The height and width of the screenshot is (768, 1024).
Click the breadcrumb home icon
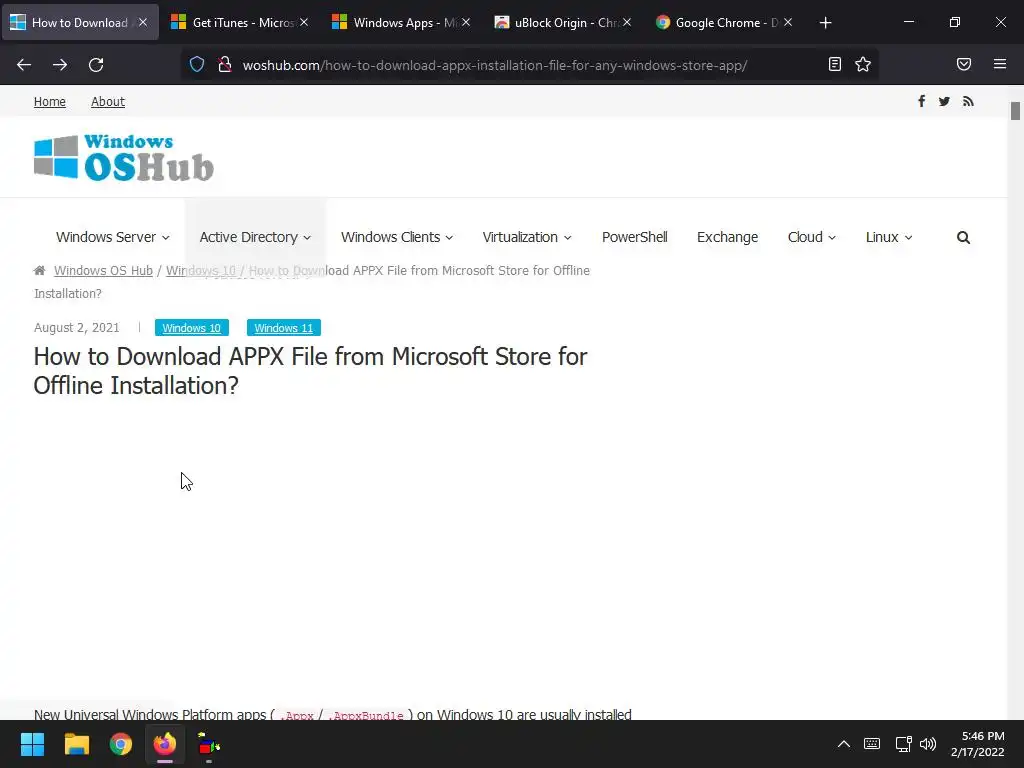tap(40, 270)
